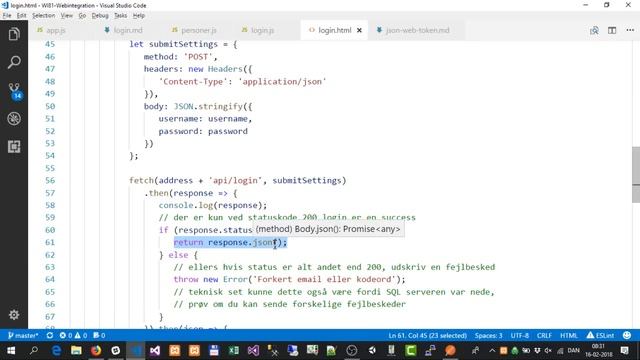Click the master branch indicator in status bar

pos(23,336)
